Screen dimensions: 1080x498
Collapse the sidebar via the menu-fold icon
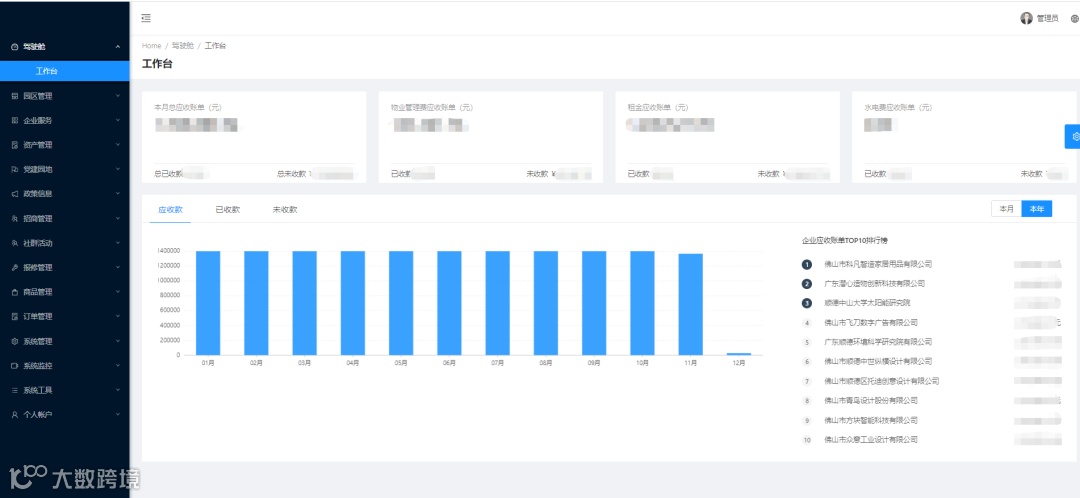[x=146, y=19]
